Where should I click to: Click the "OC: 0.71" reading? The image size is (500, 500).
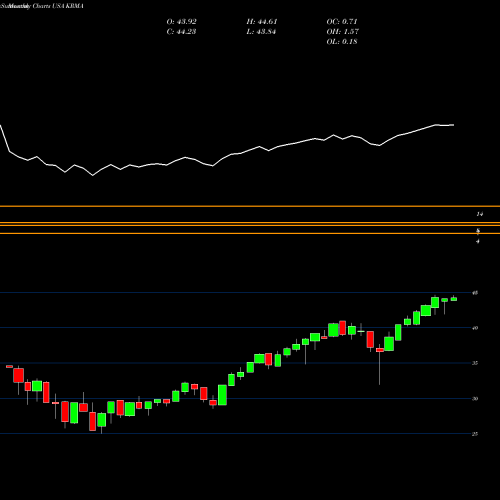pyautogui.click(x=342, y=22)
